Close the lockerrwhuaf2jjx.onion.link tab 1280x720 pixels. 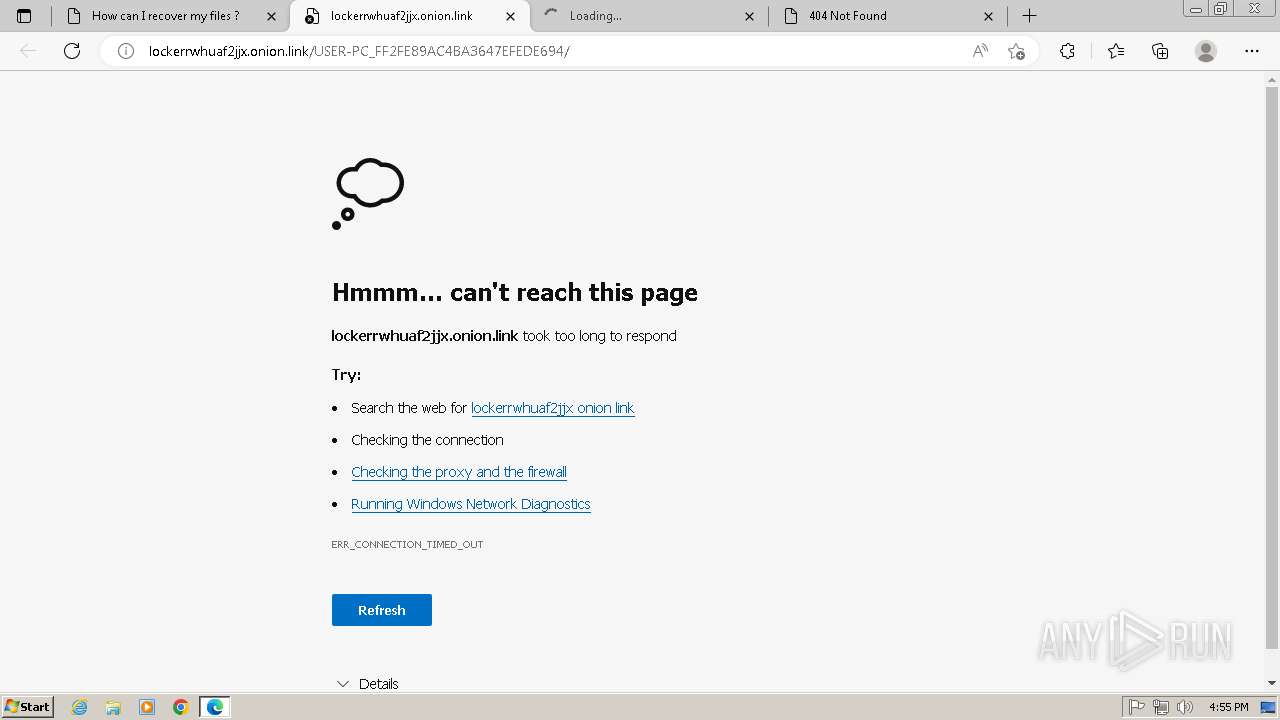pyautogui.click(x=510, y=16)
